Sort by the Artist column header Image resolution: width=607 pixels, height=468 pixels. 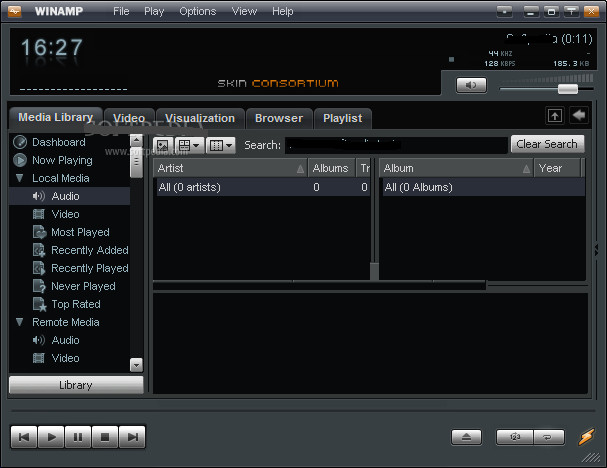pos(230,168)
